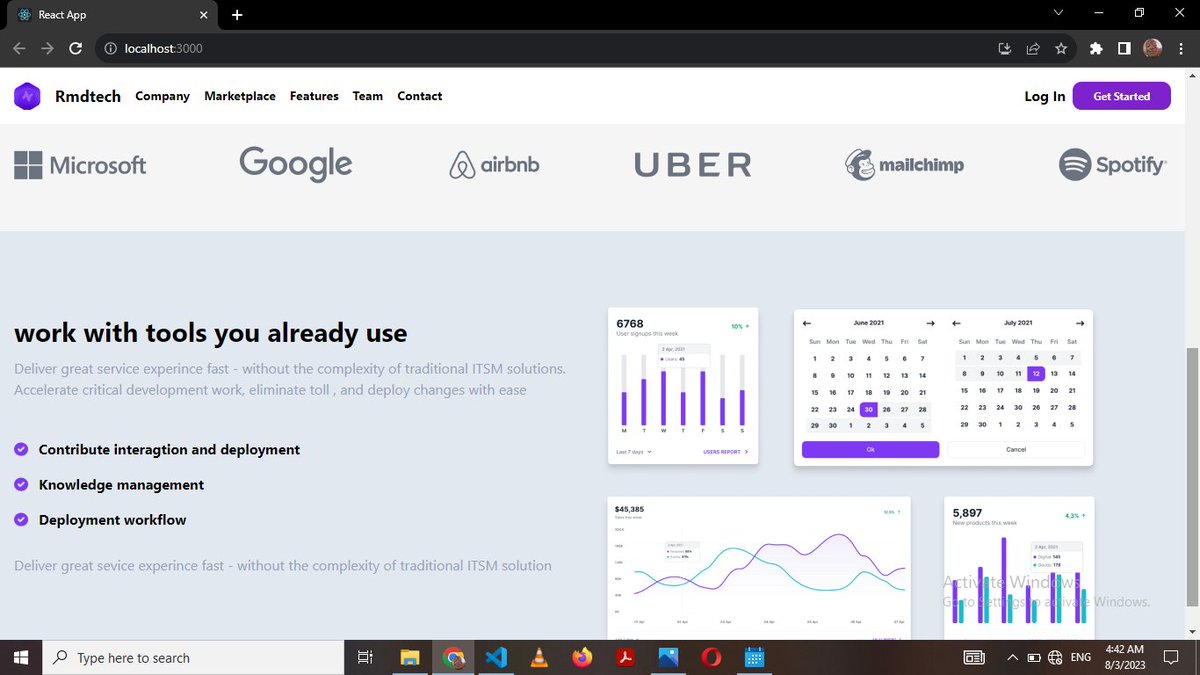Click next arrow right of June 2021
Image resolution: width=1200 pixels, height=675 pixels.
[x=930, y=323]
